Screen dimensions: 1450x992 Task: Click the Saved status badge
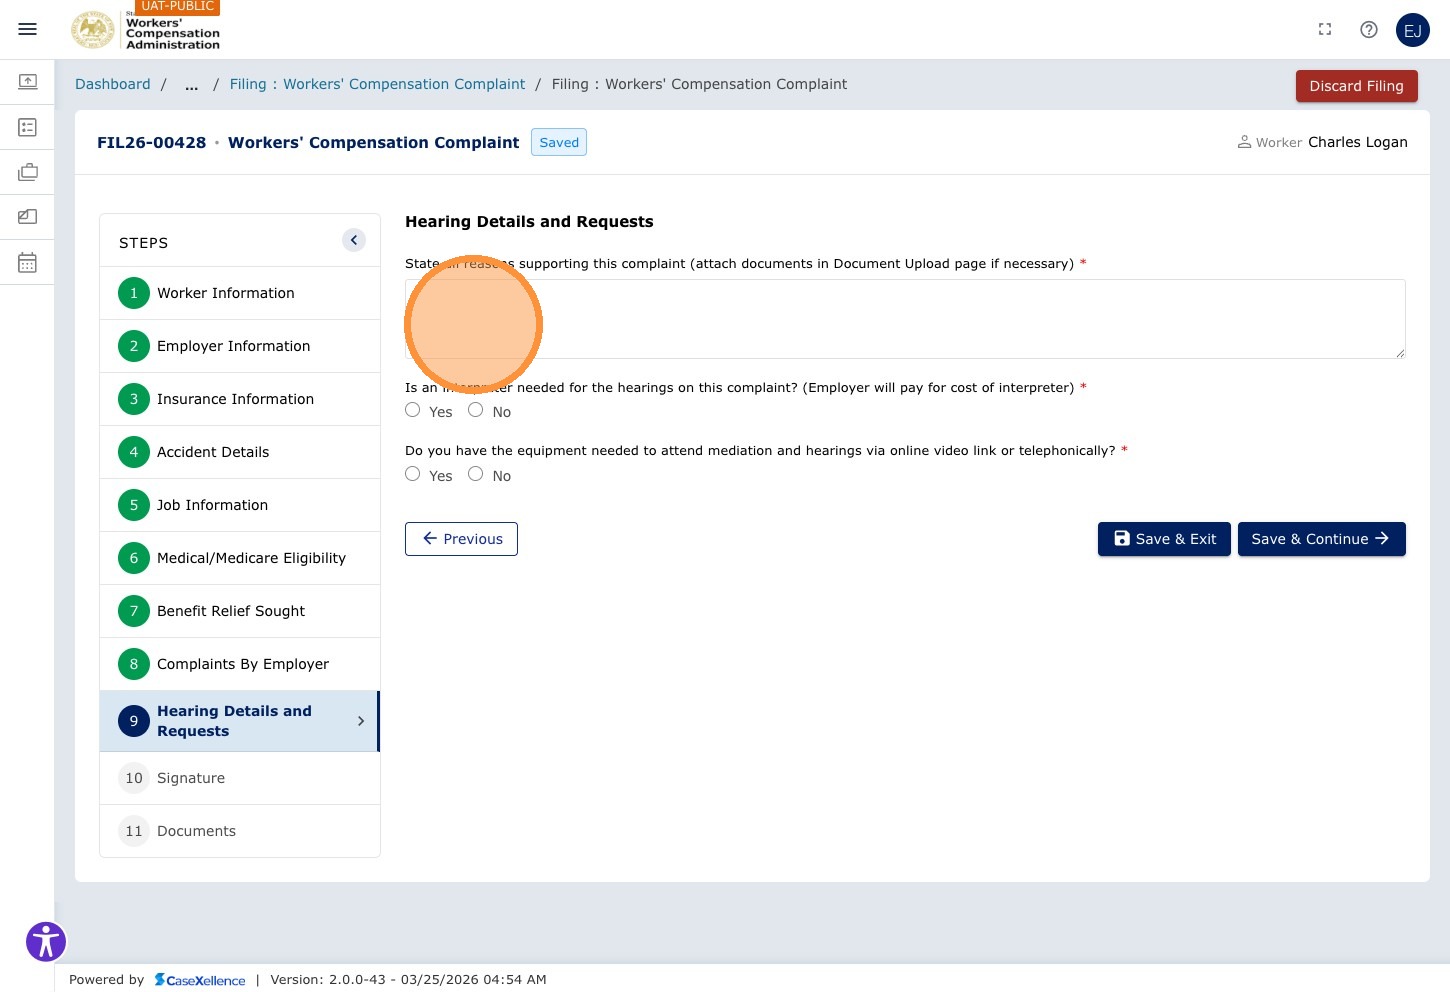(559, 142)
